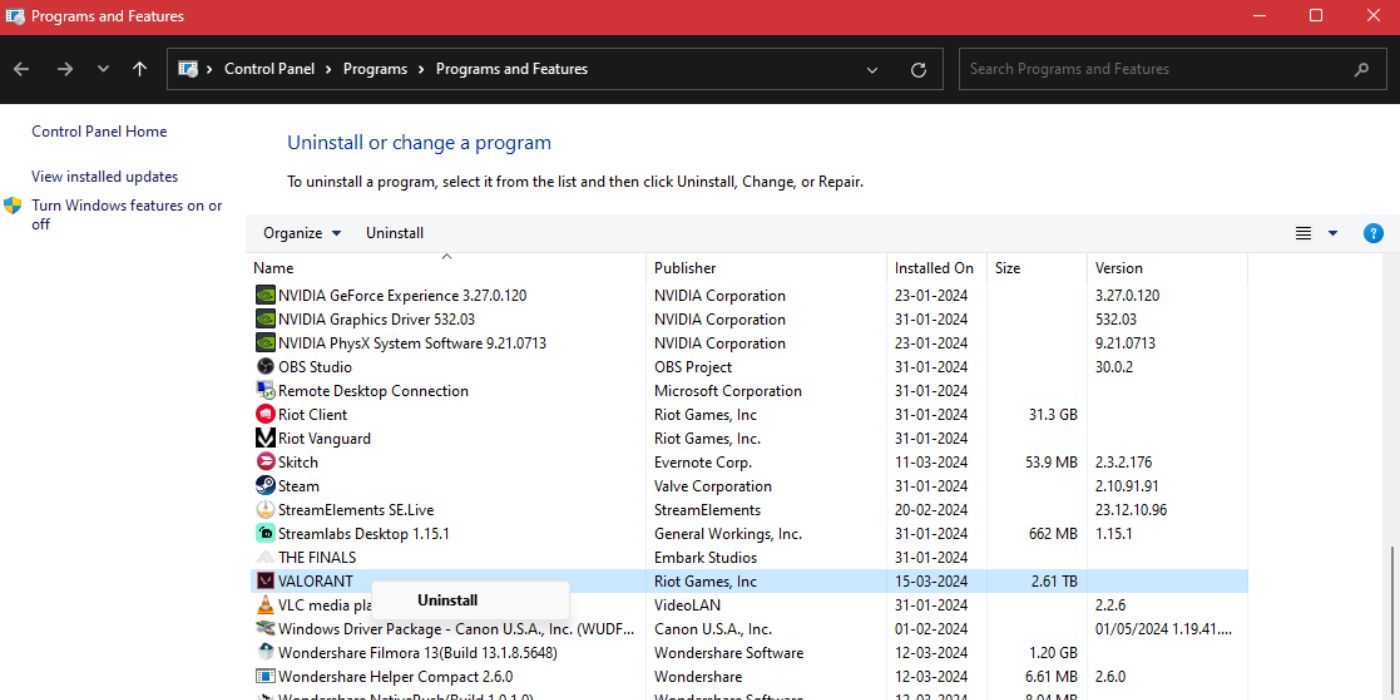Click the Skitch program icon
This screenshot has height=700, width=1400.
264,462
